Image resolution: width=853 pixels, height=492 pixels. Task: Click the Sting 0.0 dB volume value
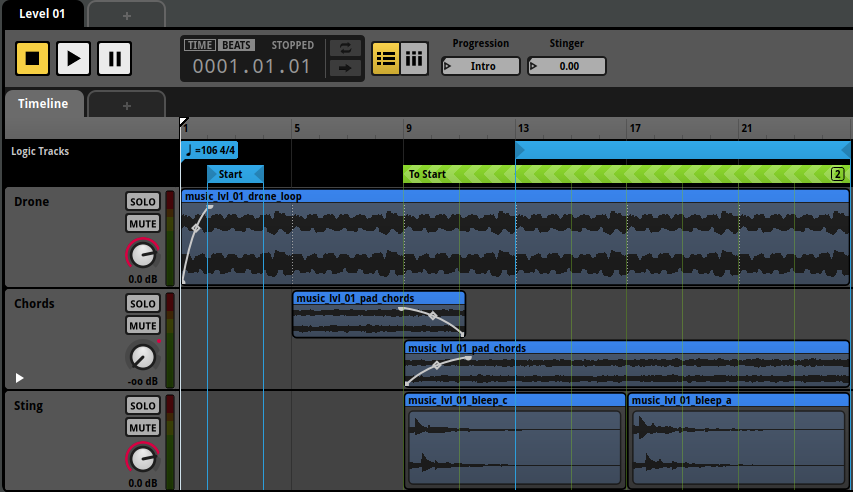(143, 483)
